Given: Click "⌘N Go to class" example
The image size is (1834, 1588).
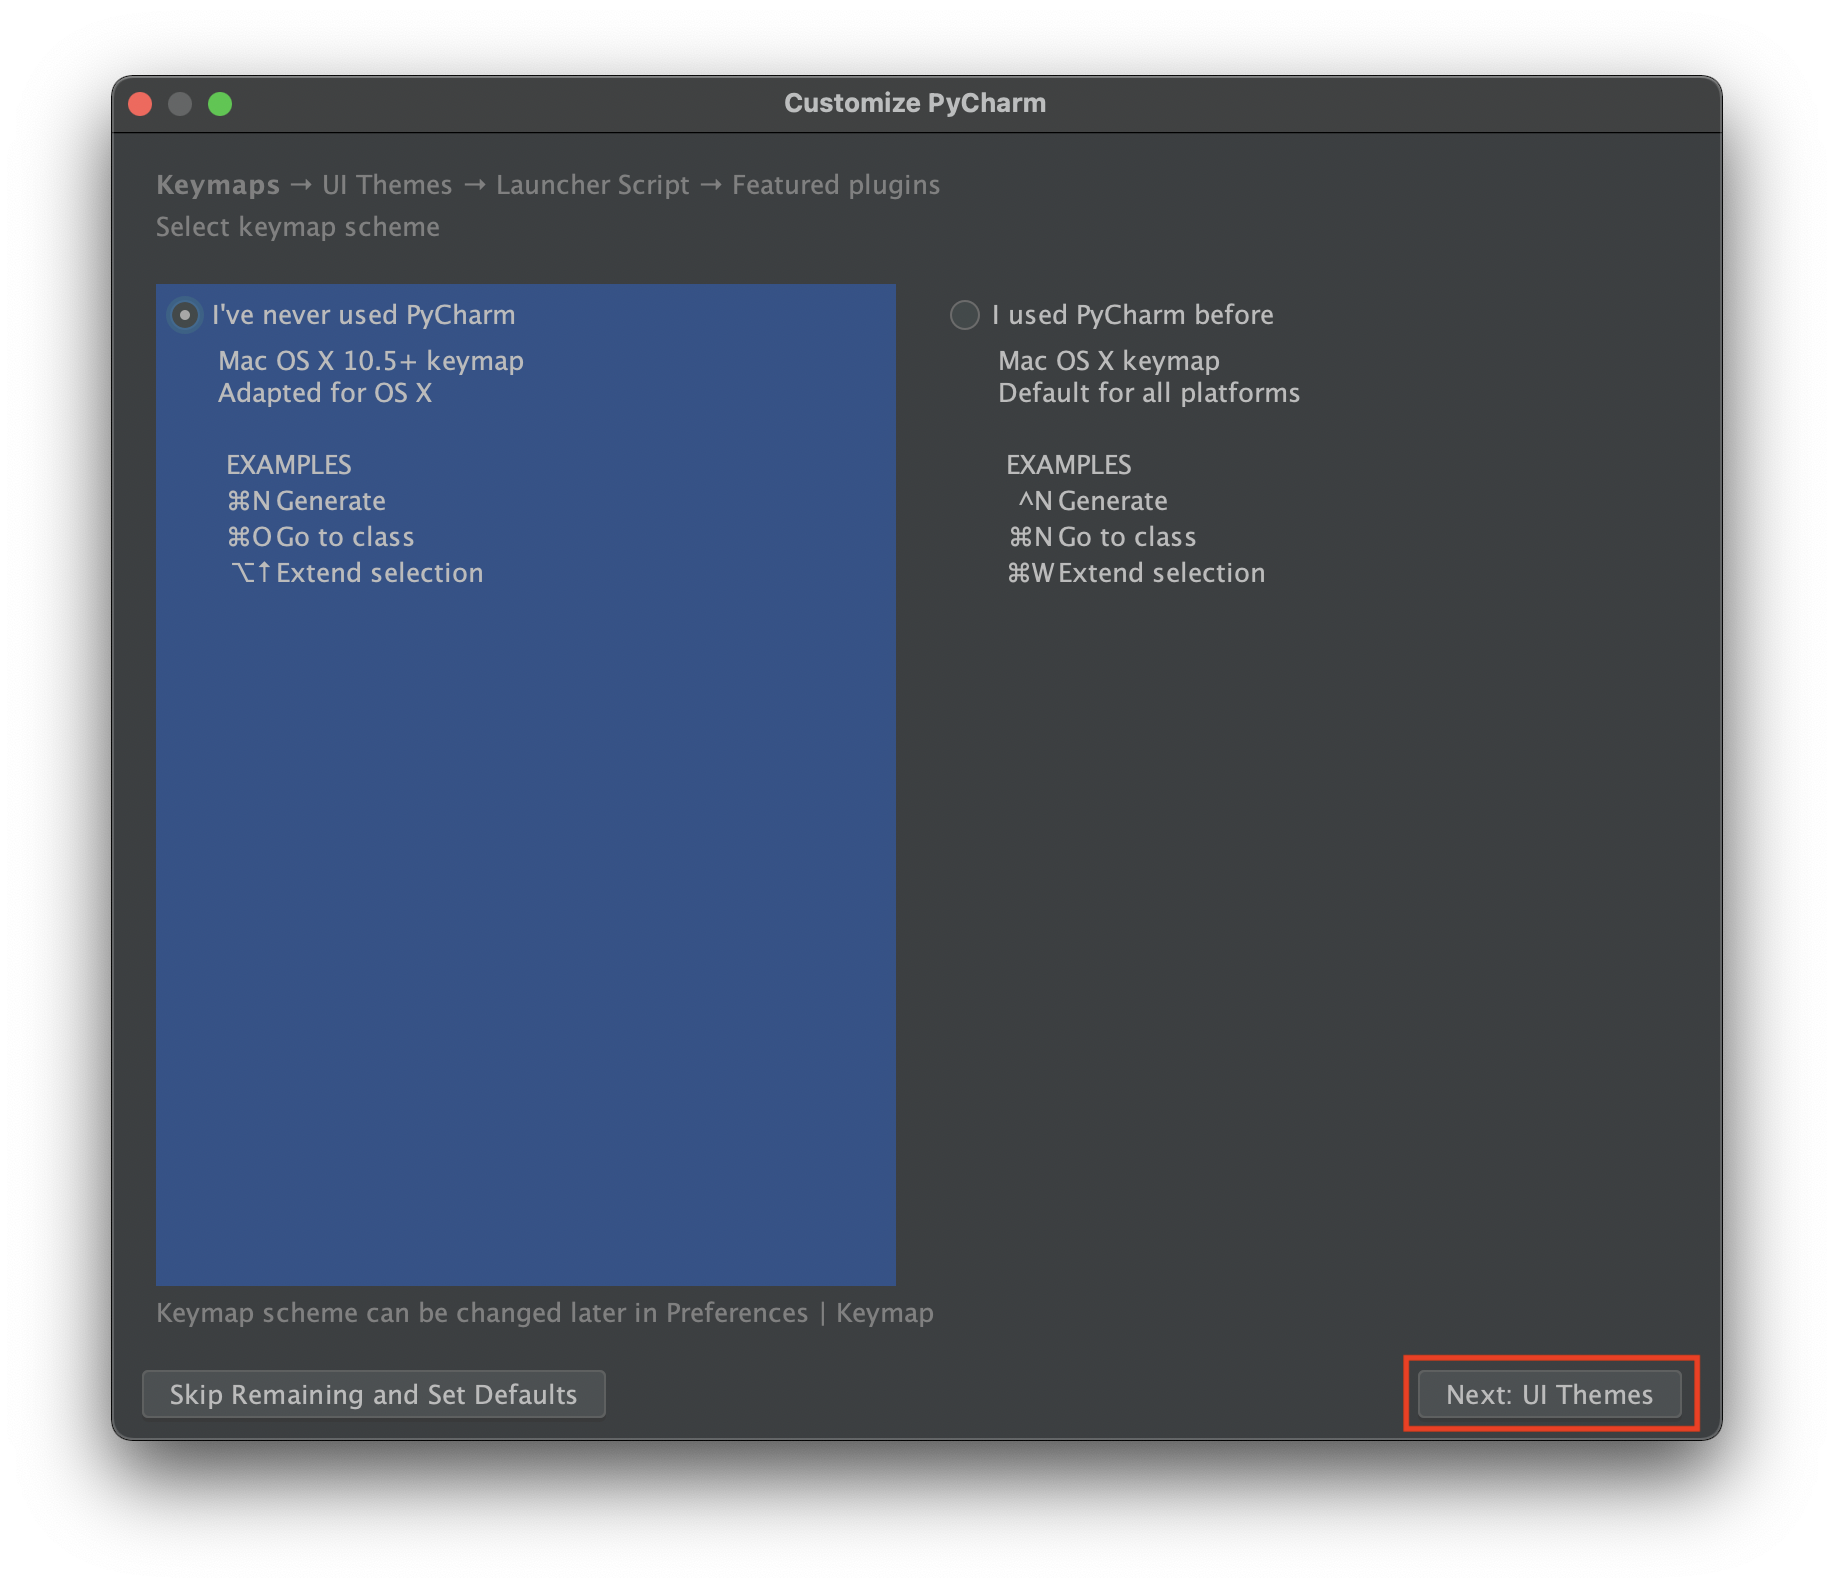Looking at the screenshot, I should tap(1102, 537).
